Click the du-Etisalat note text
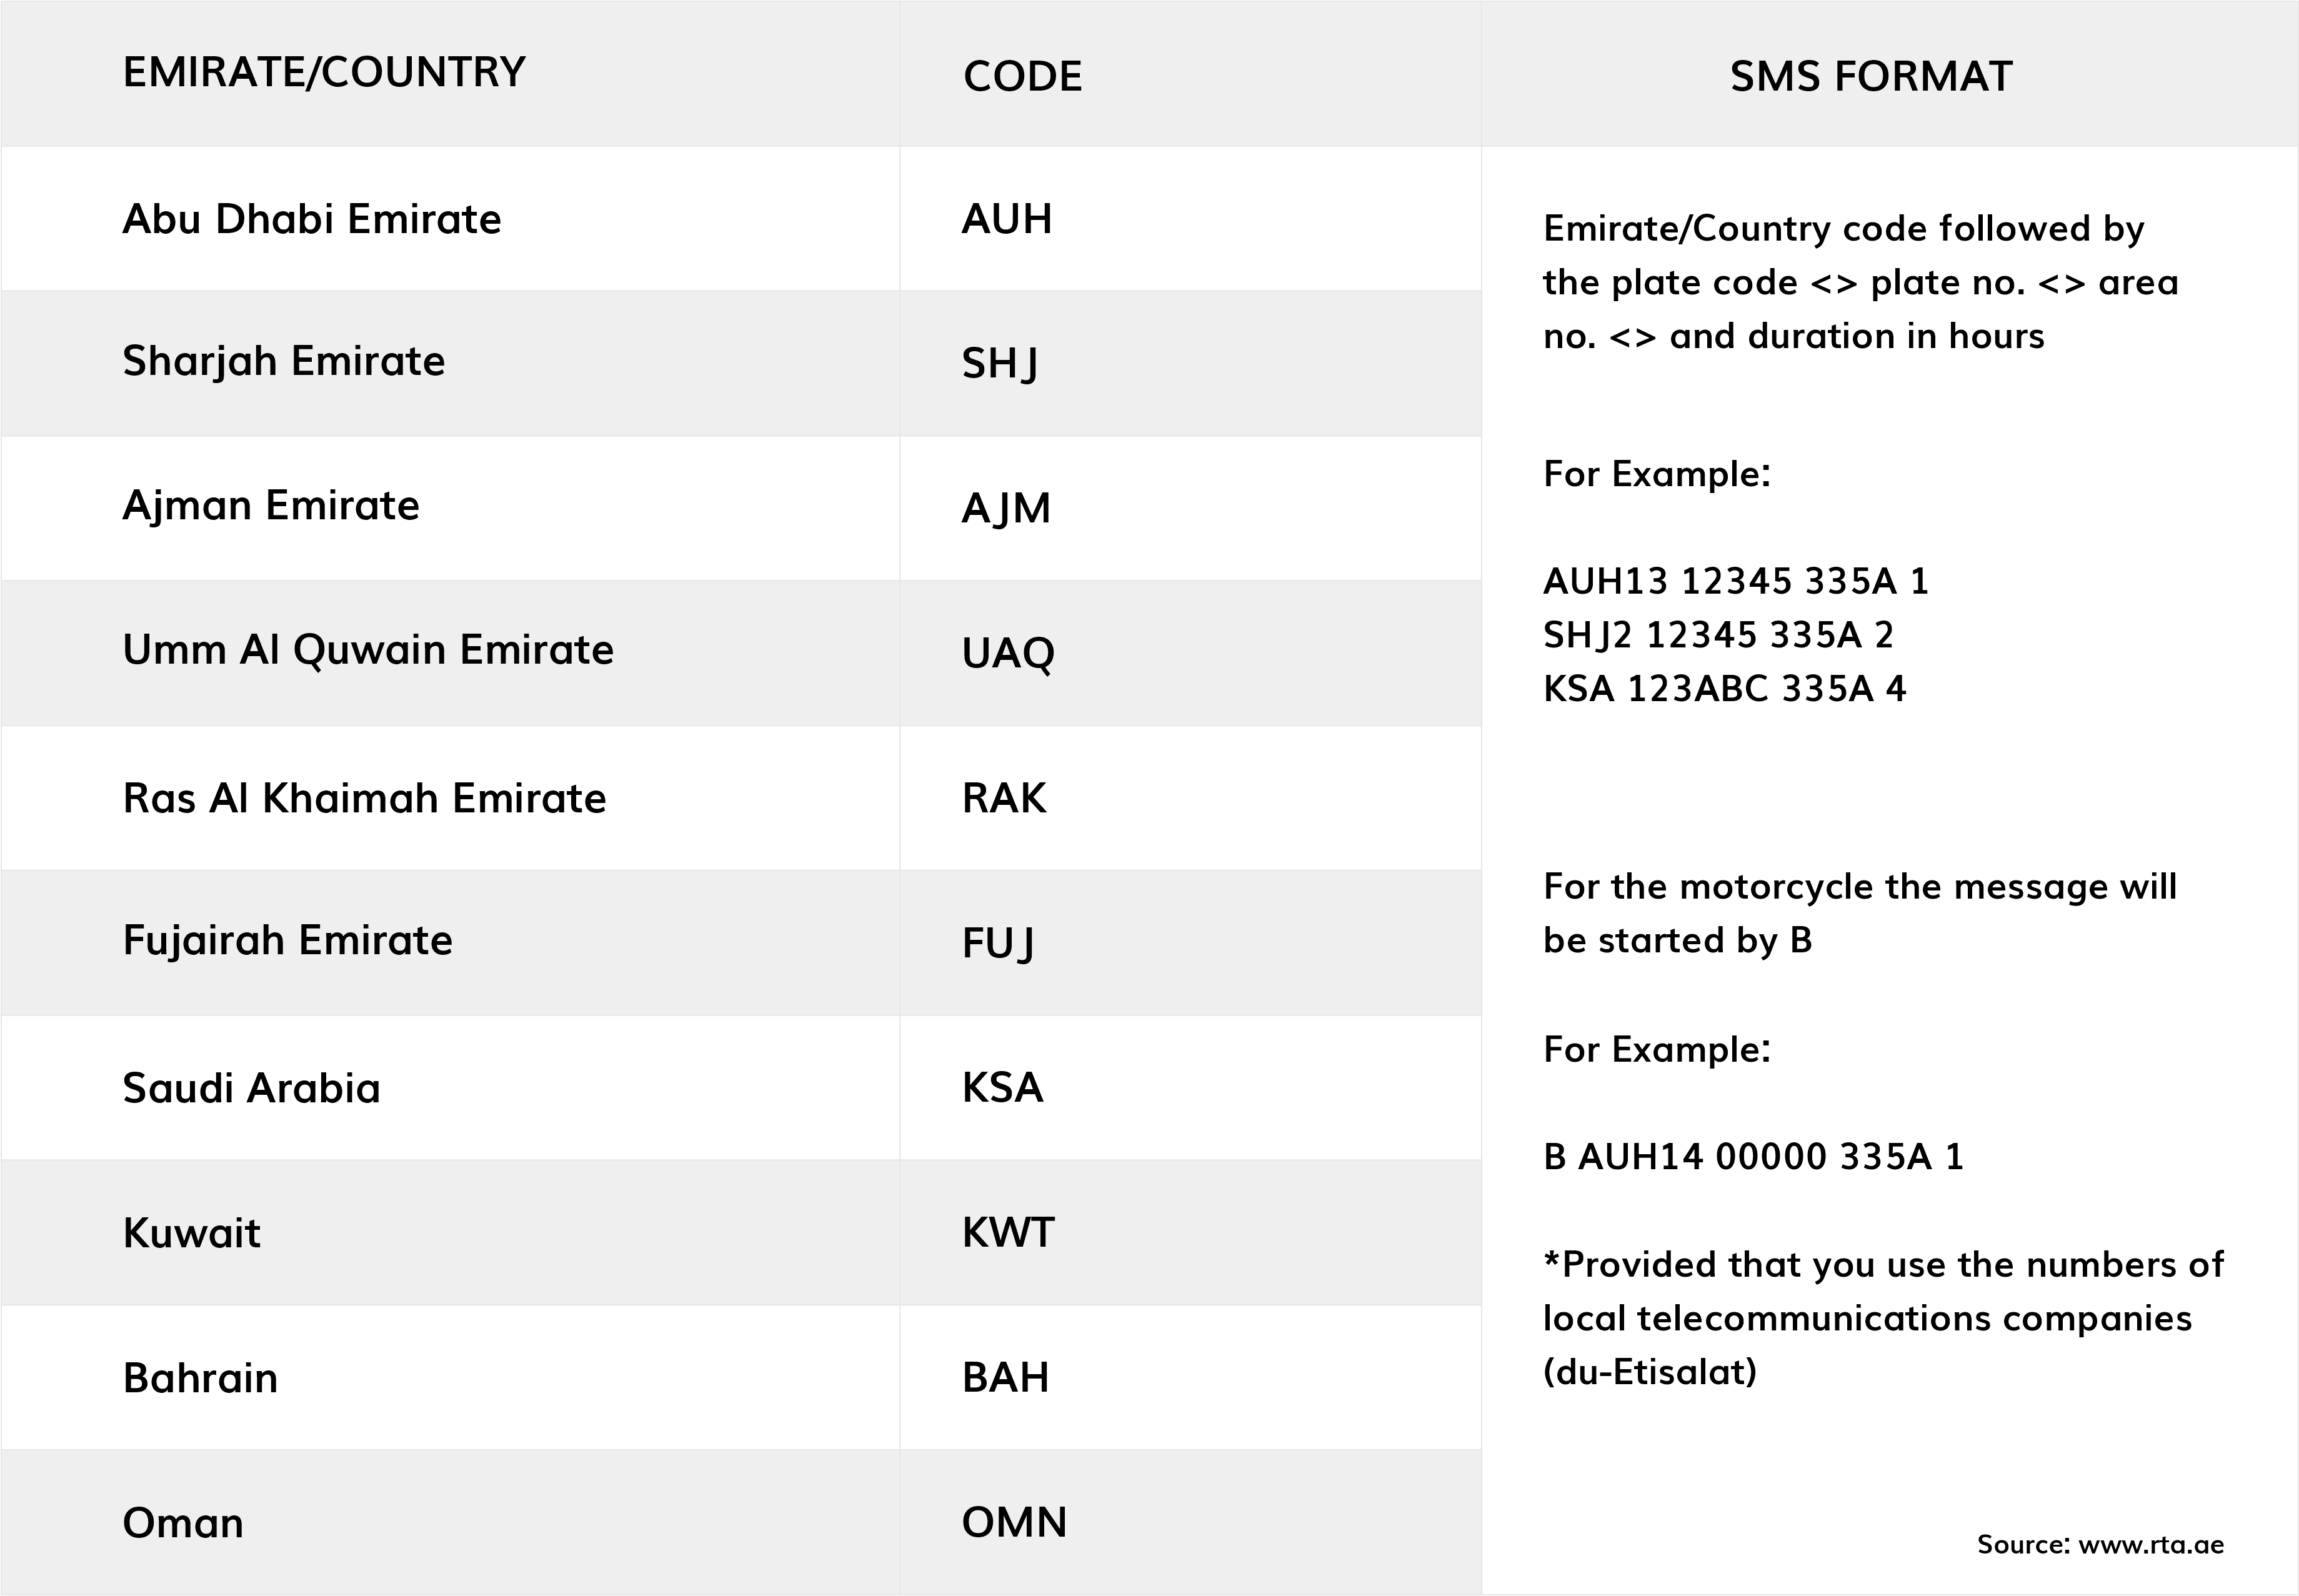Image resolution: width=2299 pixels, height=1596 pixels. coord(1650,1372)
